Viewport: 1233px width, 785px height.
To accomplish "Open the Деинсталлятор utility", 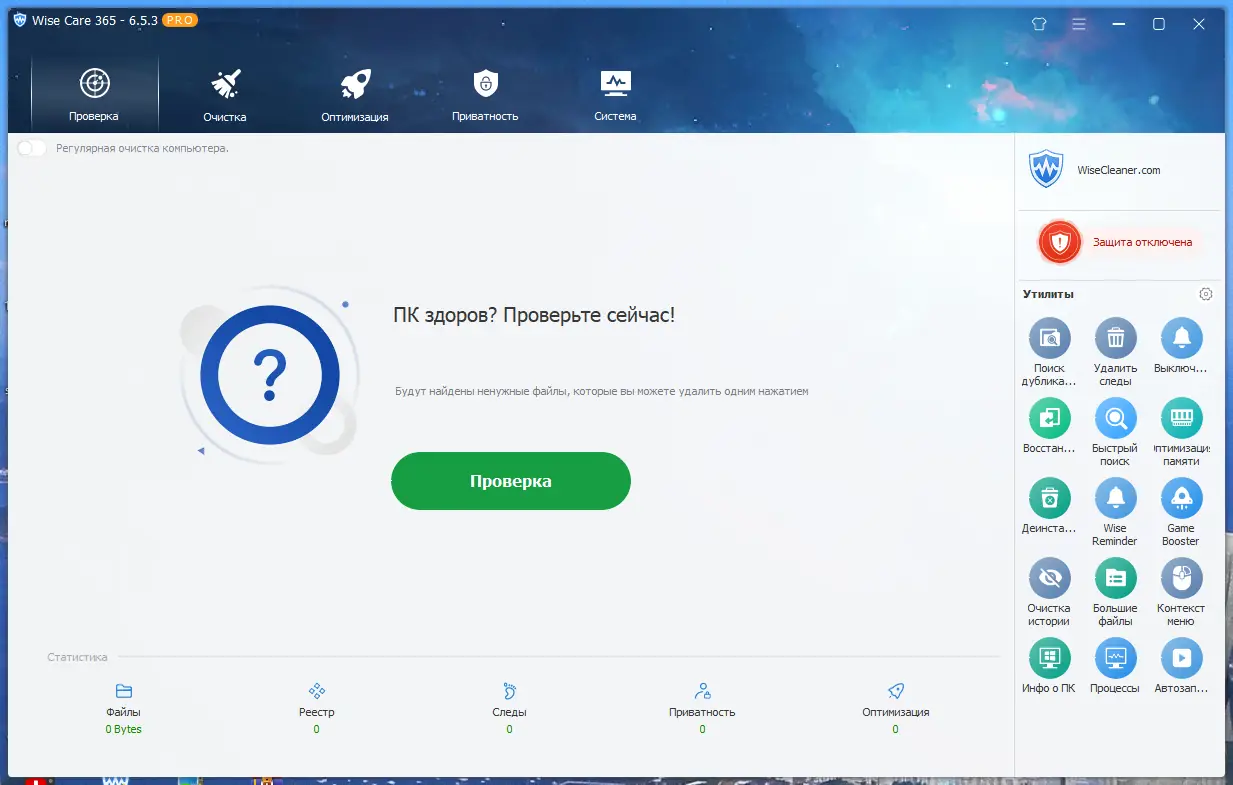I will click(1048, 498).
